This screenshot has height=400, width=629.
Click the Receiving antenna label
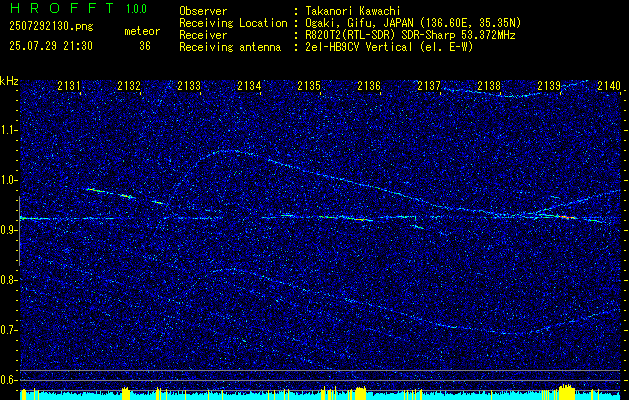pyautogui.click(x=230, y=47)
